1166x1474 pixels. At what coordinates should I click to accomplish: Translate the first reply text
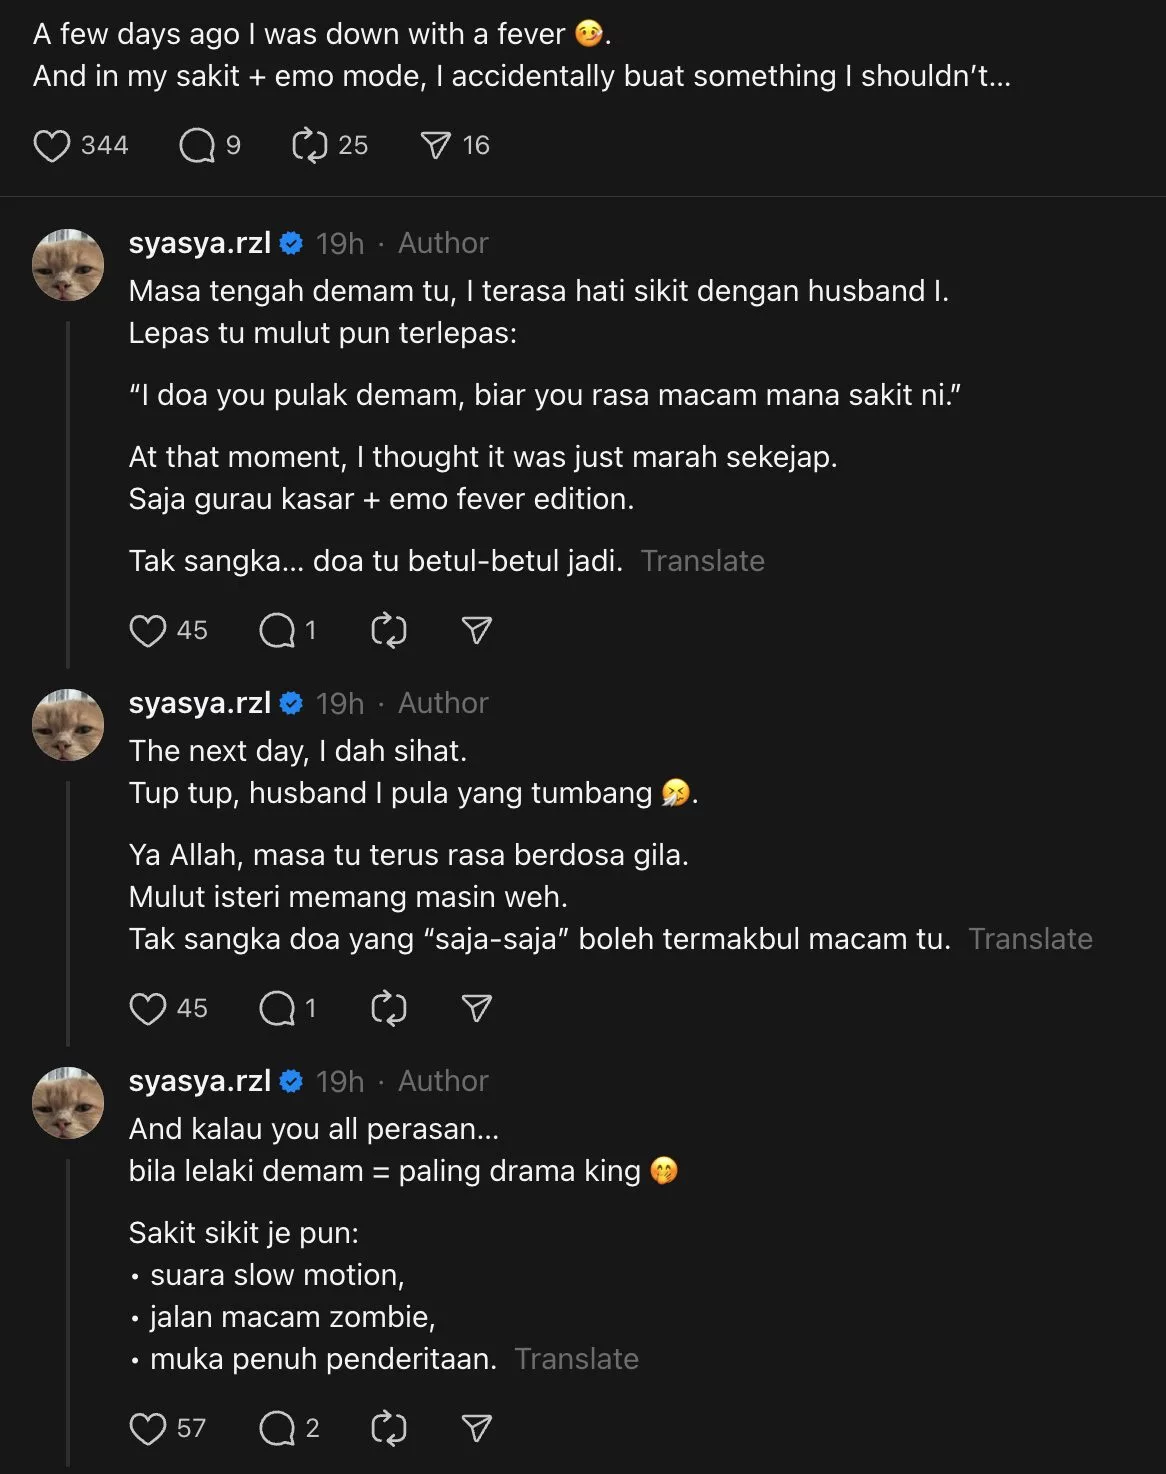tap(703, 561)
